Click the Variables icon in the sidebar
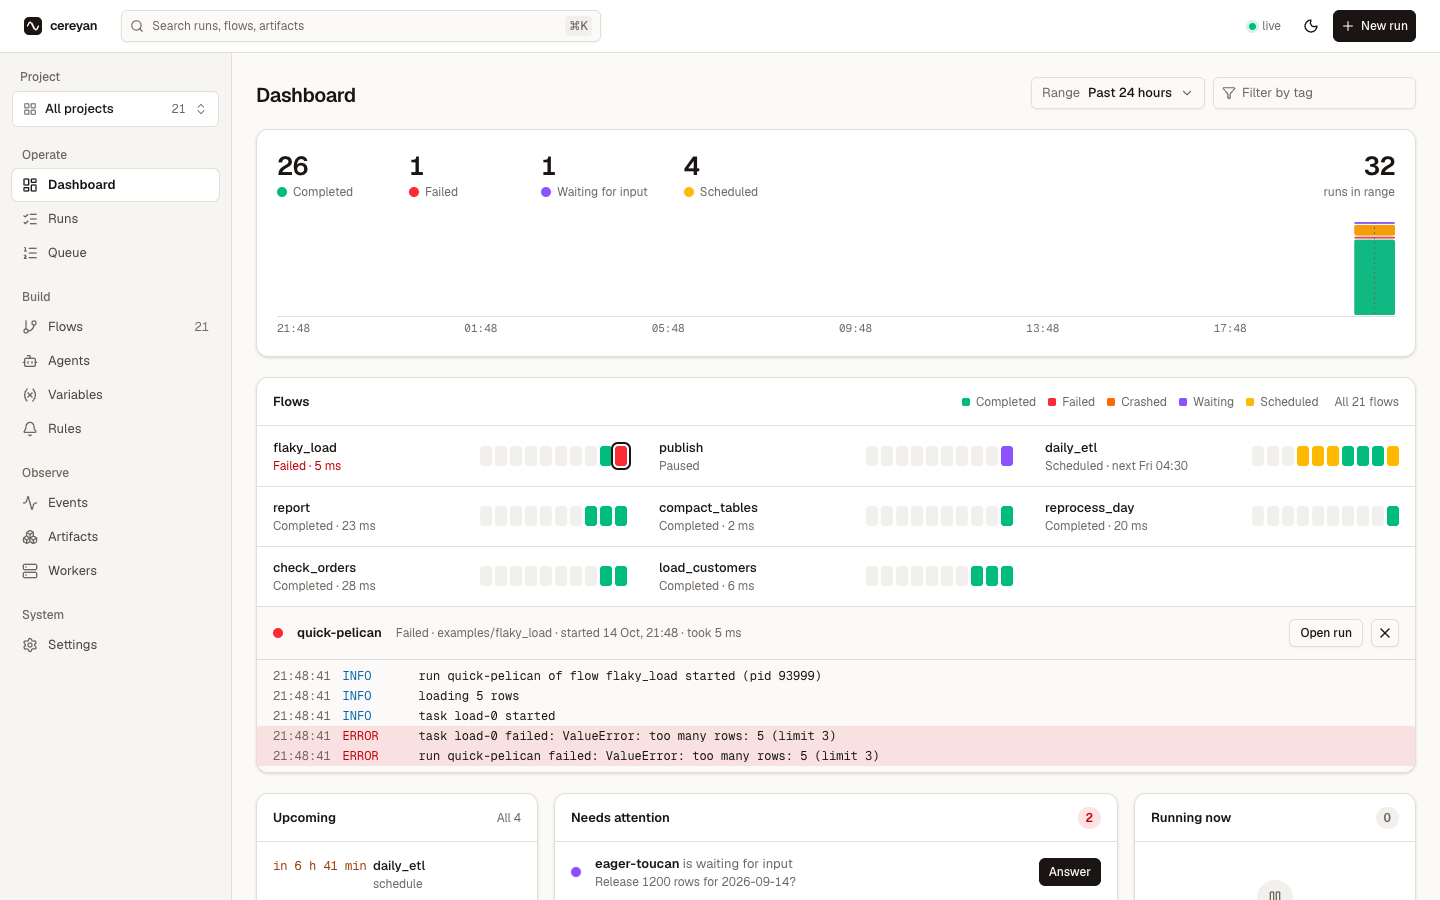Screen dimensions: 1440x900 30,395
